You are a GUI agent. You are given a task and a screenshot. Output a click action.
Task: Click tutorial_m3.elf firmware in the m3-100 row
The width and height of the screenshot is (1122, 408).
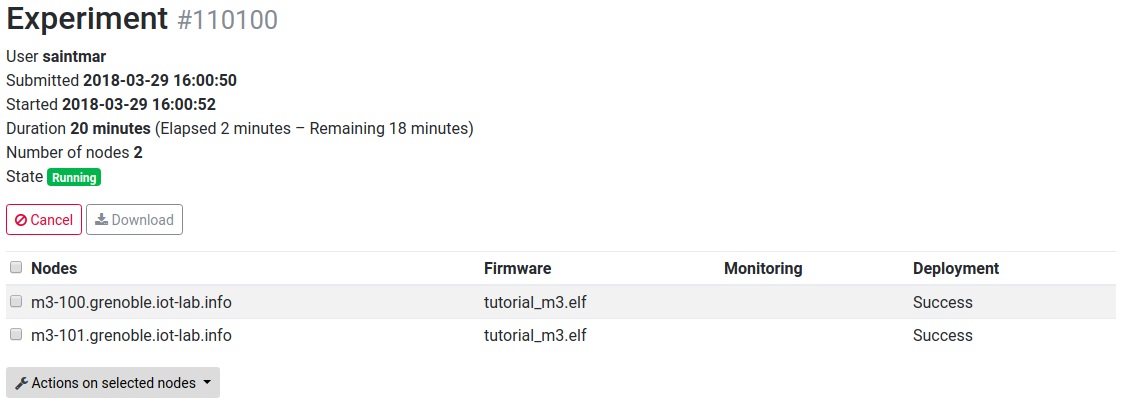point(535,303)
